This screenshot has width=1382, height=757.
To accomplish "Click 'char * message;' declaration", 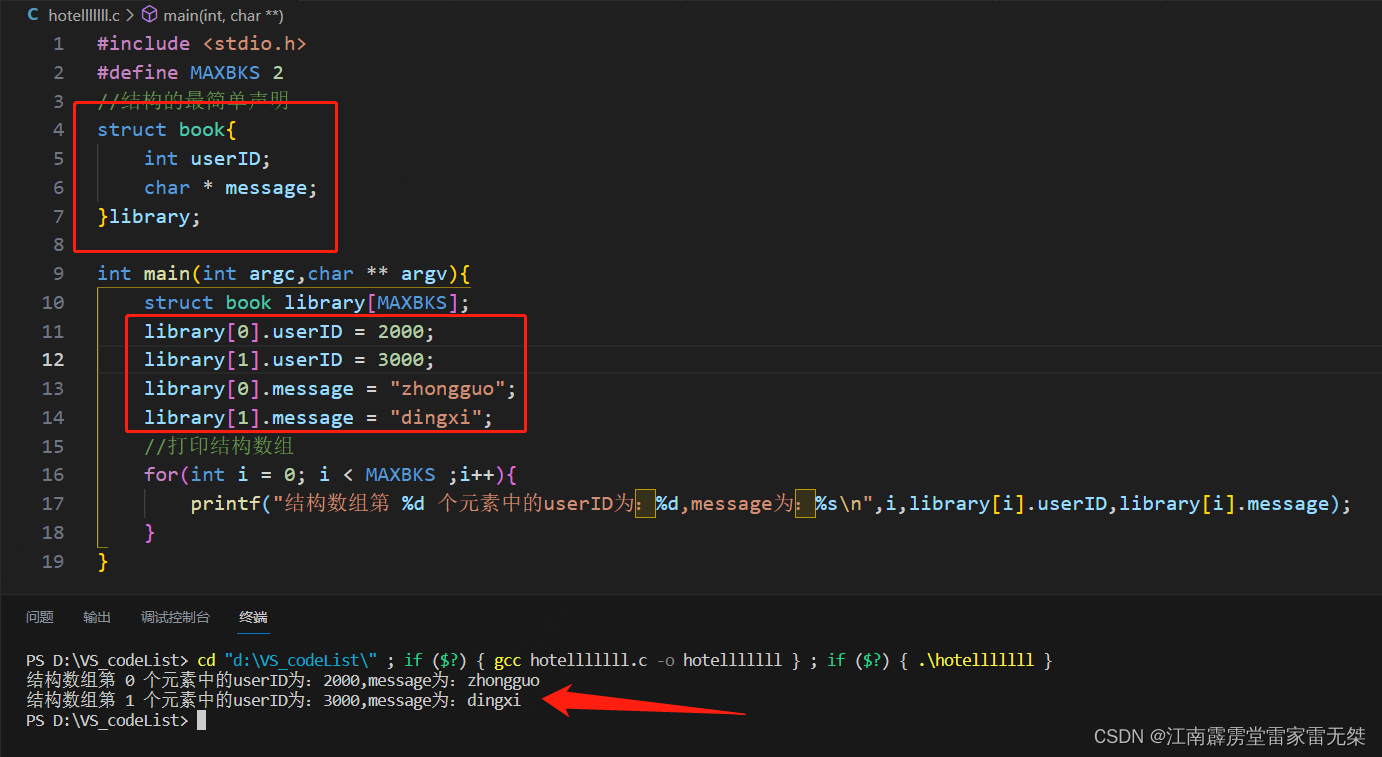I will tap(230, 188).
